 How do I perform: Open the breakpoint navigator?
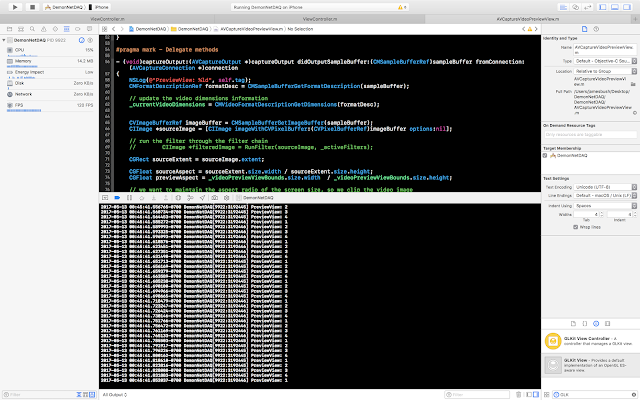pyautogui.click(x=78, y=29)
